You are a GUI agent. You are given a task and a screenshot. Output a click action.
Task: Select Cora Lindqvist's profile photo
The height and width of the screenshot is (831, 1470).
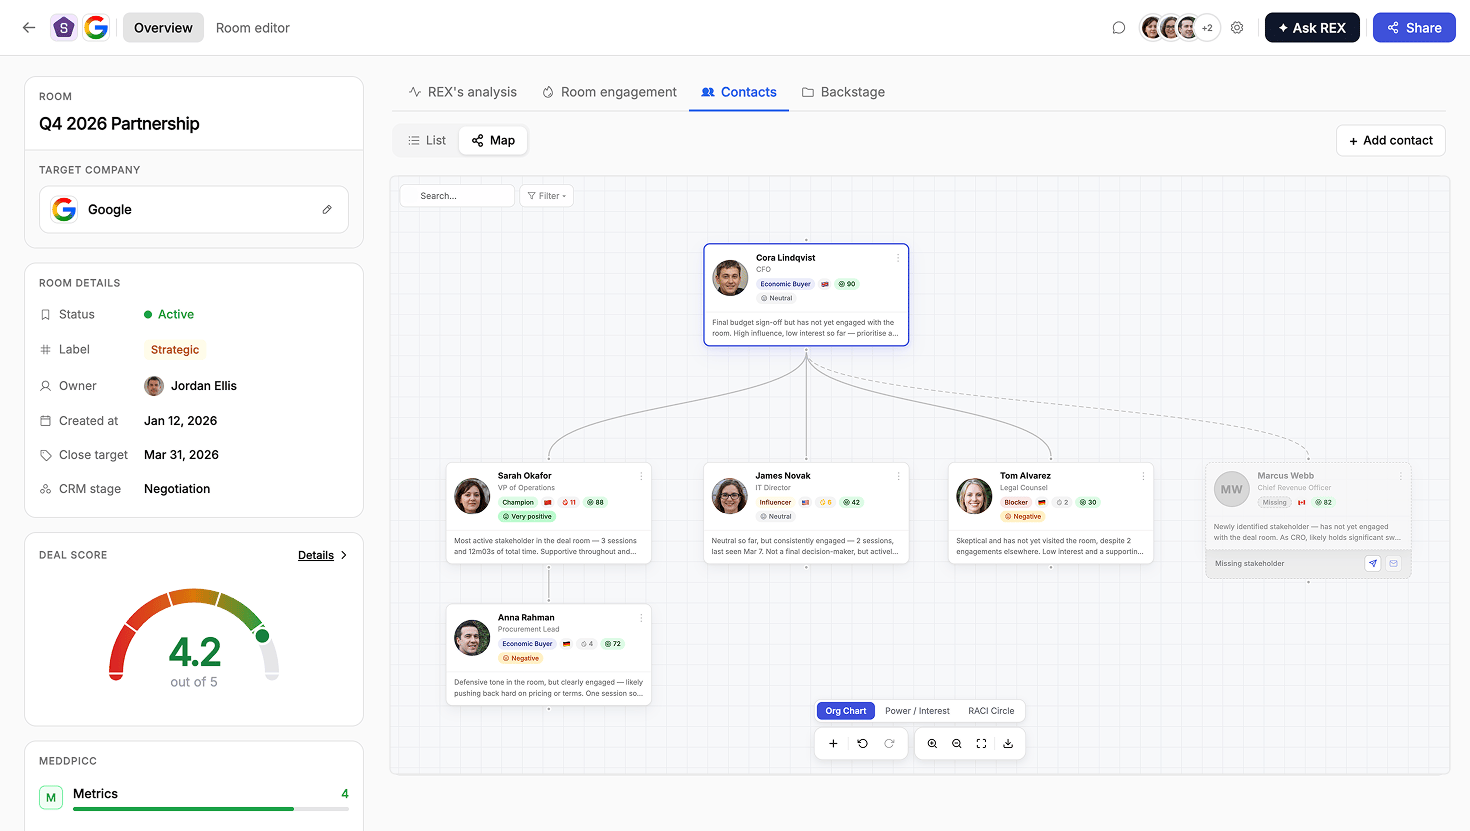[x=730, y=278]
